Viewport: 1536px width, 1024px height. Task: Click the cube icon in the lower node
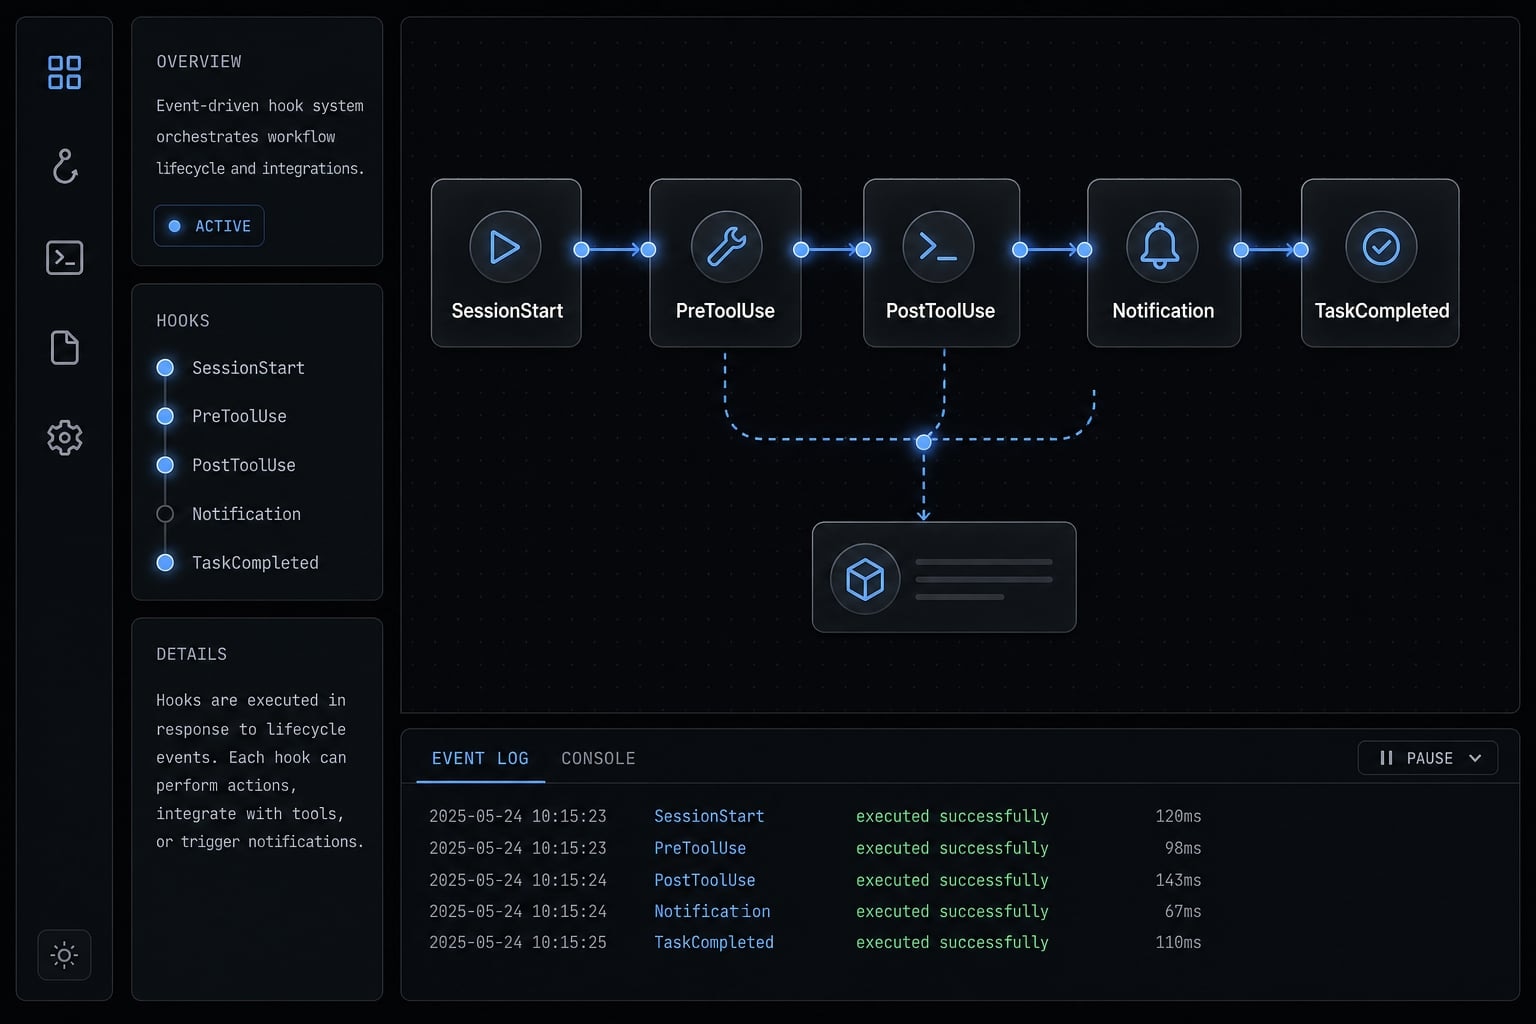point(865,579)
